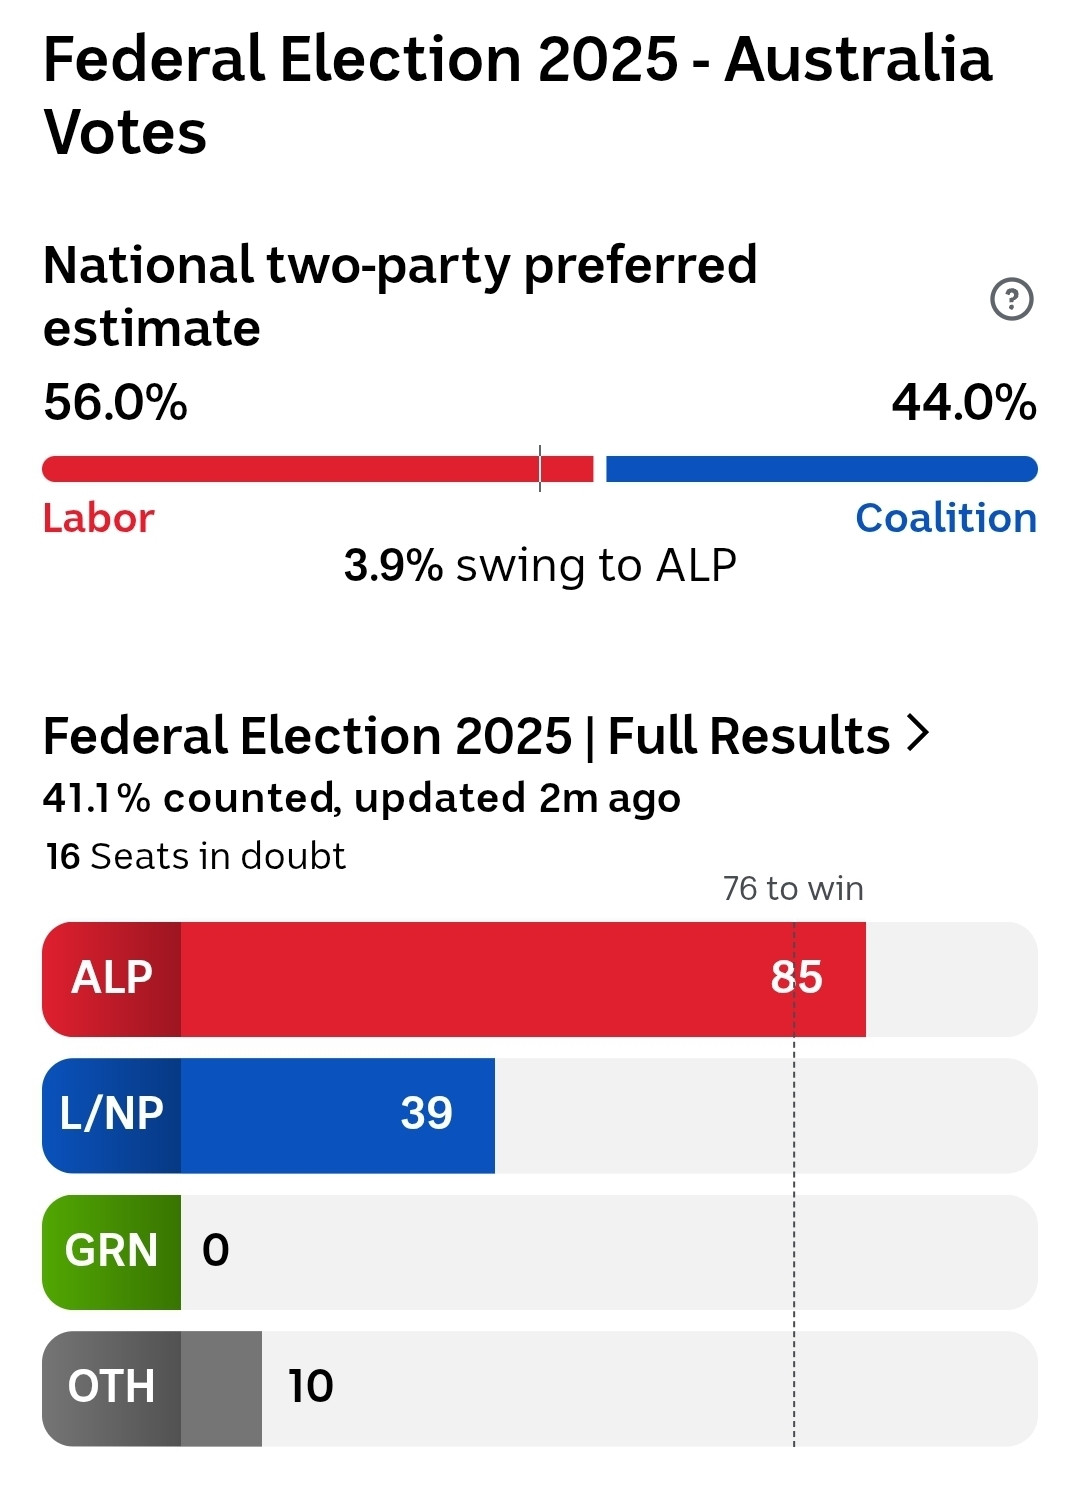
Task: Select the grey OTH party label
Action: click(112, 1387)
